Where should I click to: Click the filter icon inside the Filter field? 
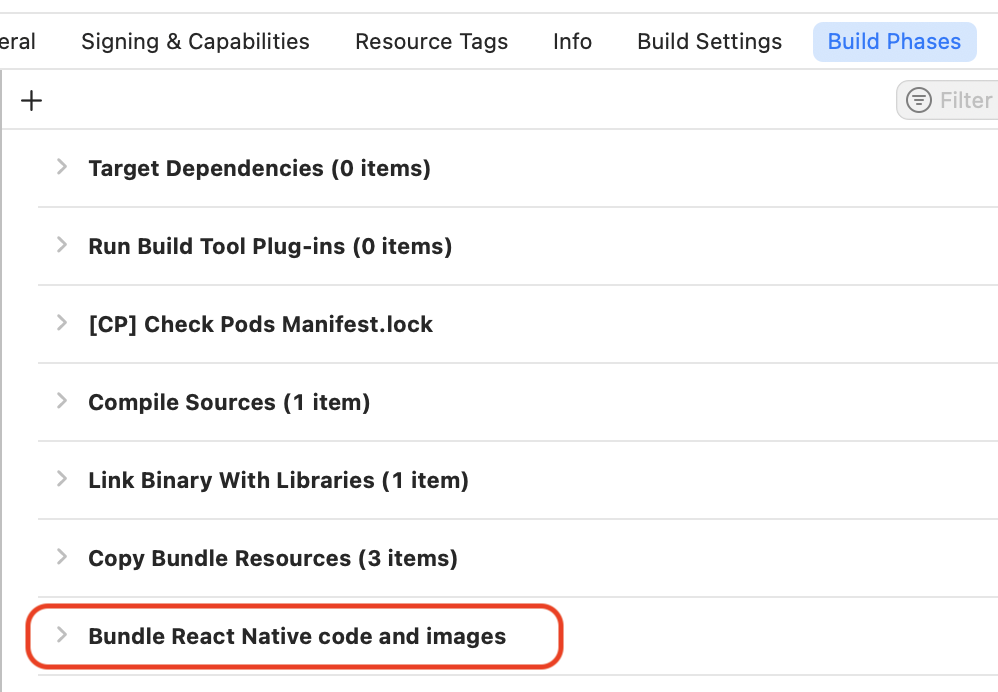[x=919, y=100]
